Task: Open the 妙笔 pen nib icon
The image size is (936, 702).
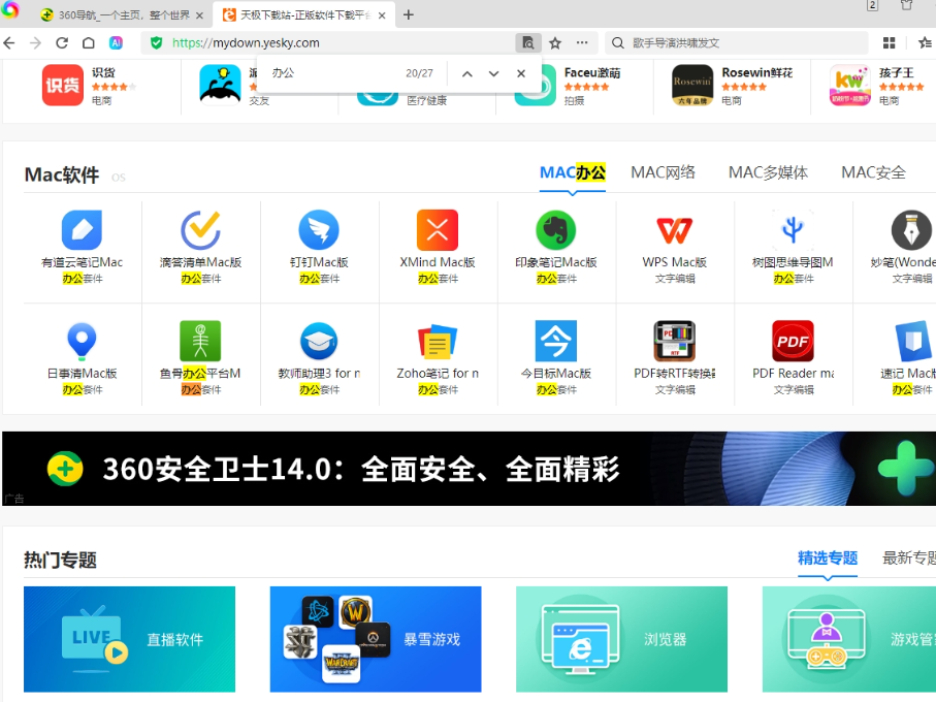Action: click(x=911, y=230)
